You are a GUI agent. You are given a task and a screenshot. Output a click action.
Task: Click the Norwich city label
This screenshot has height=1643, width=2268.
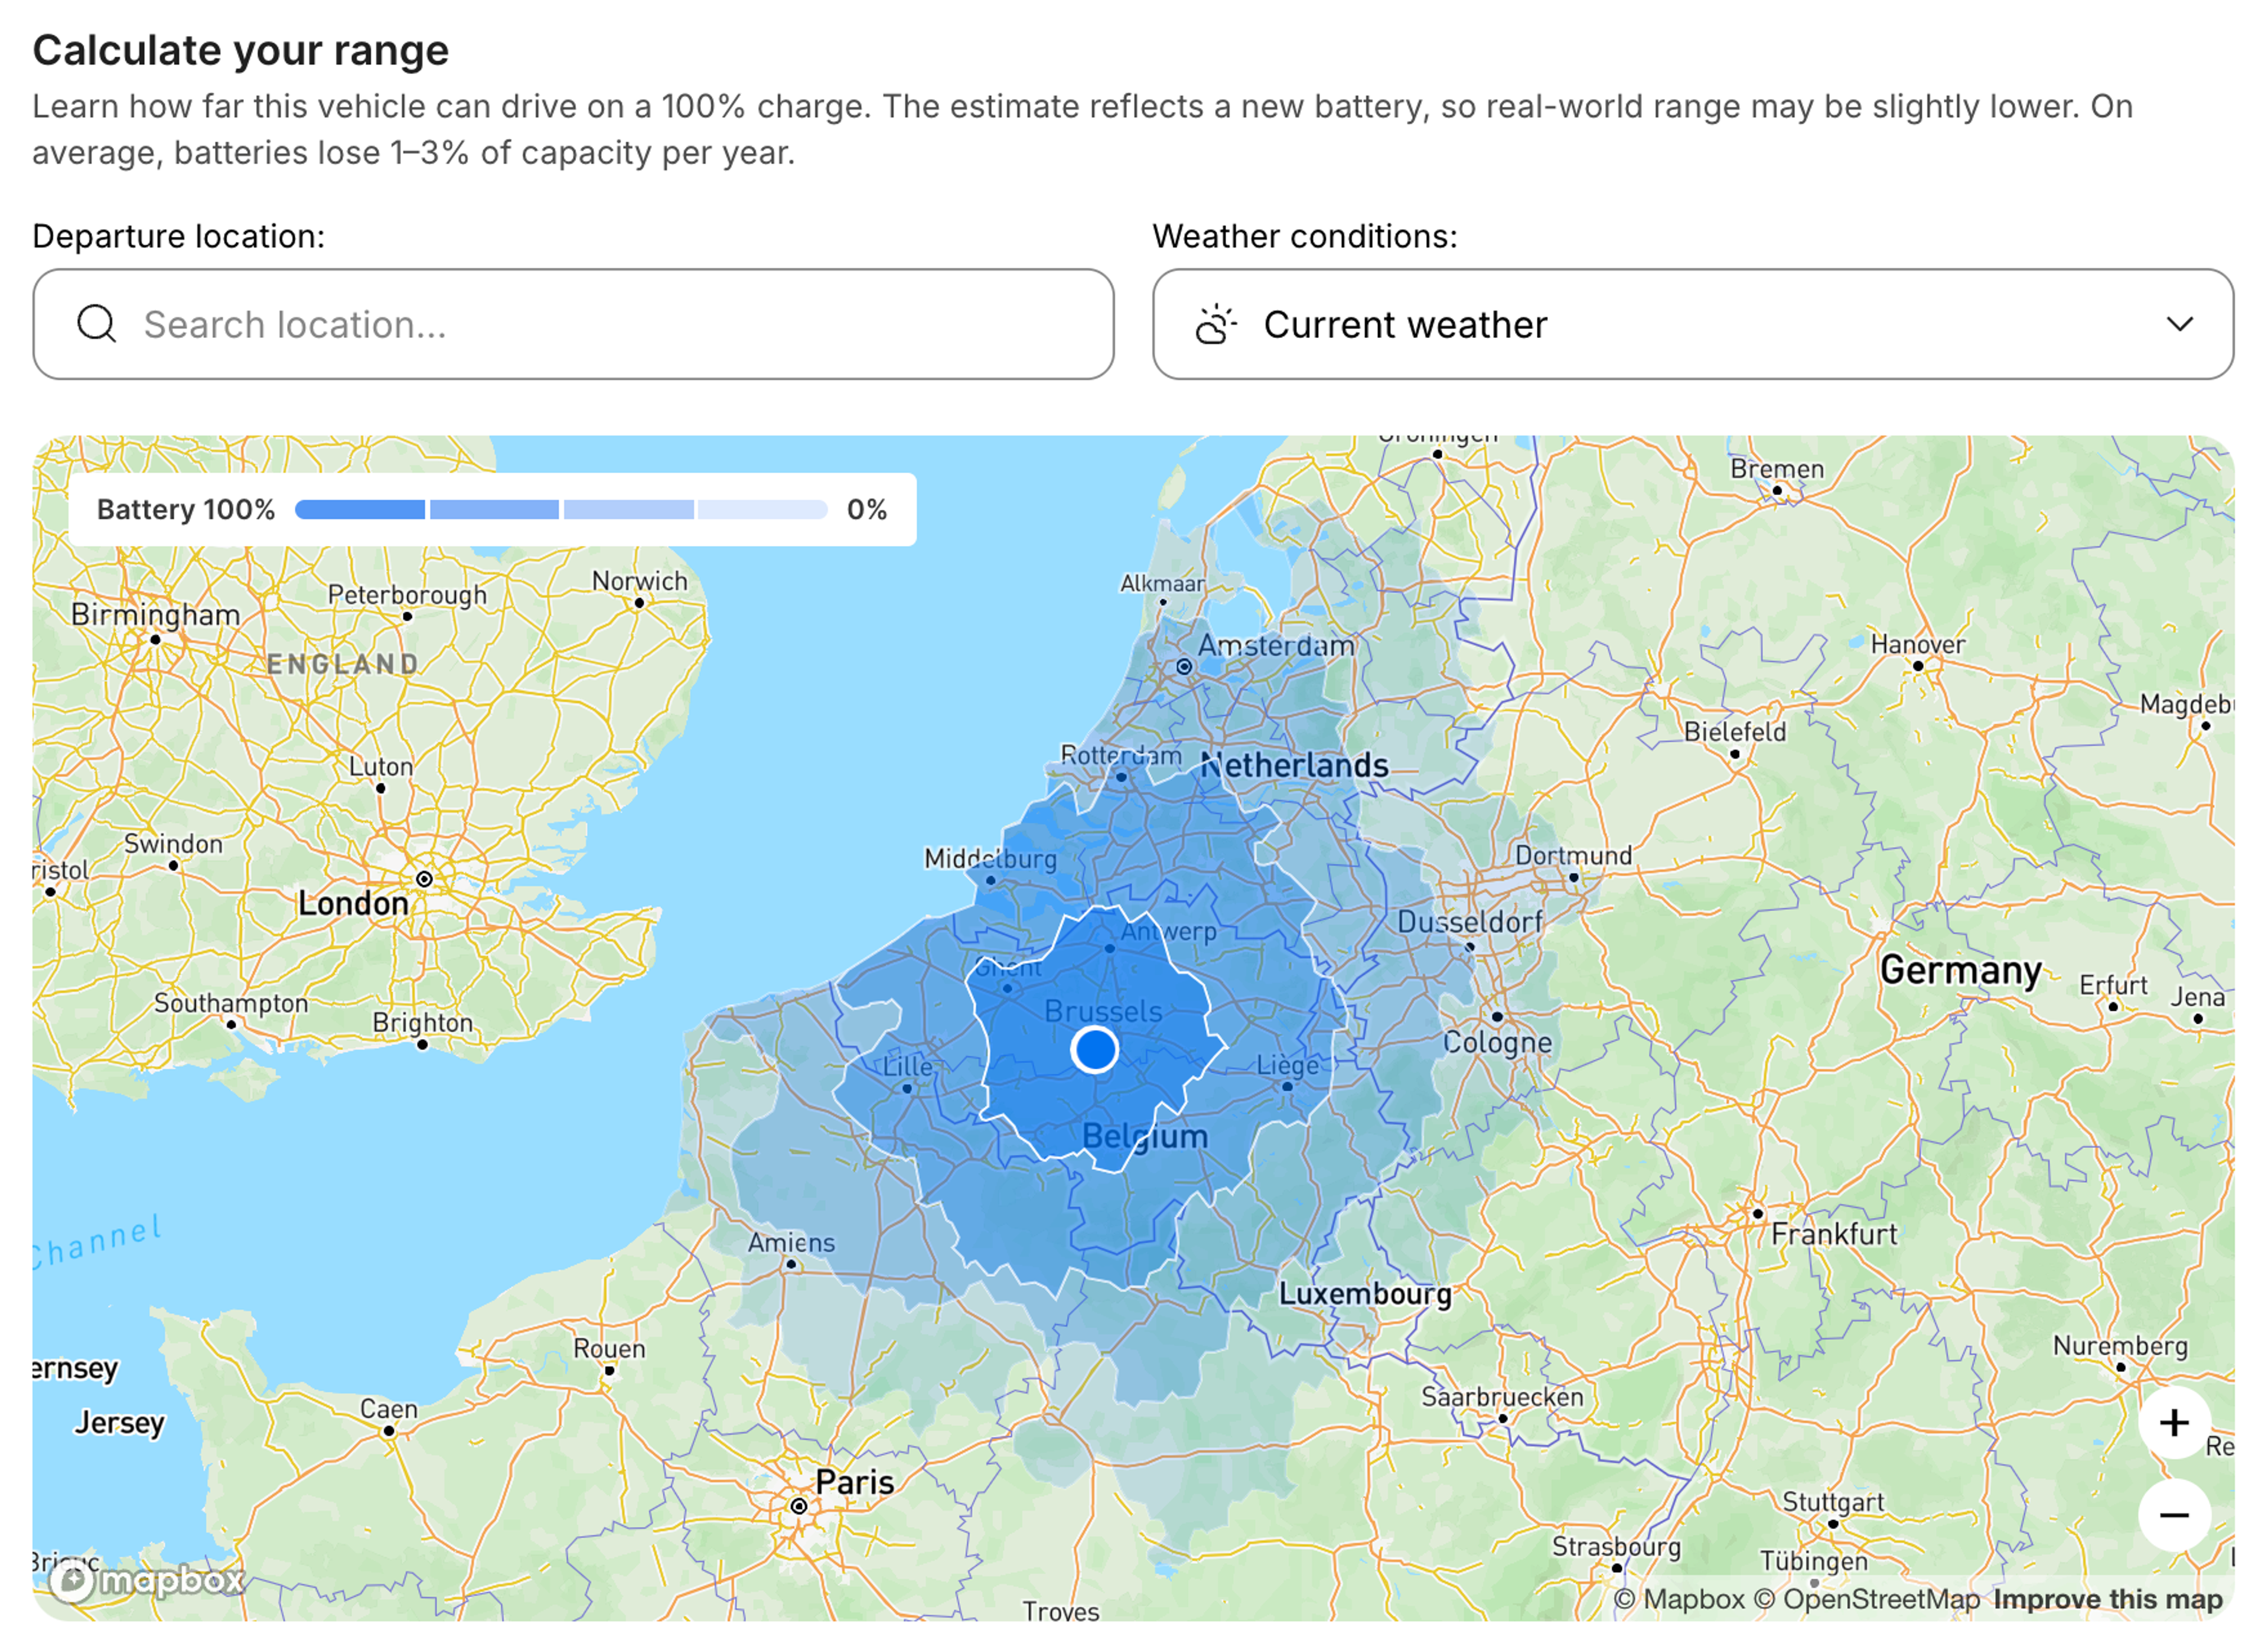[x=639, y=581]
